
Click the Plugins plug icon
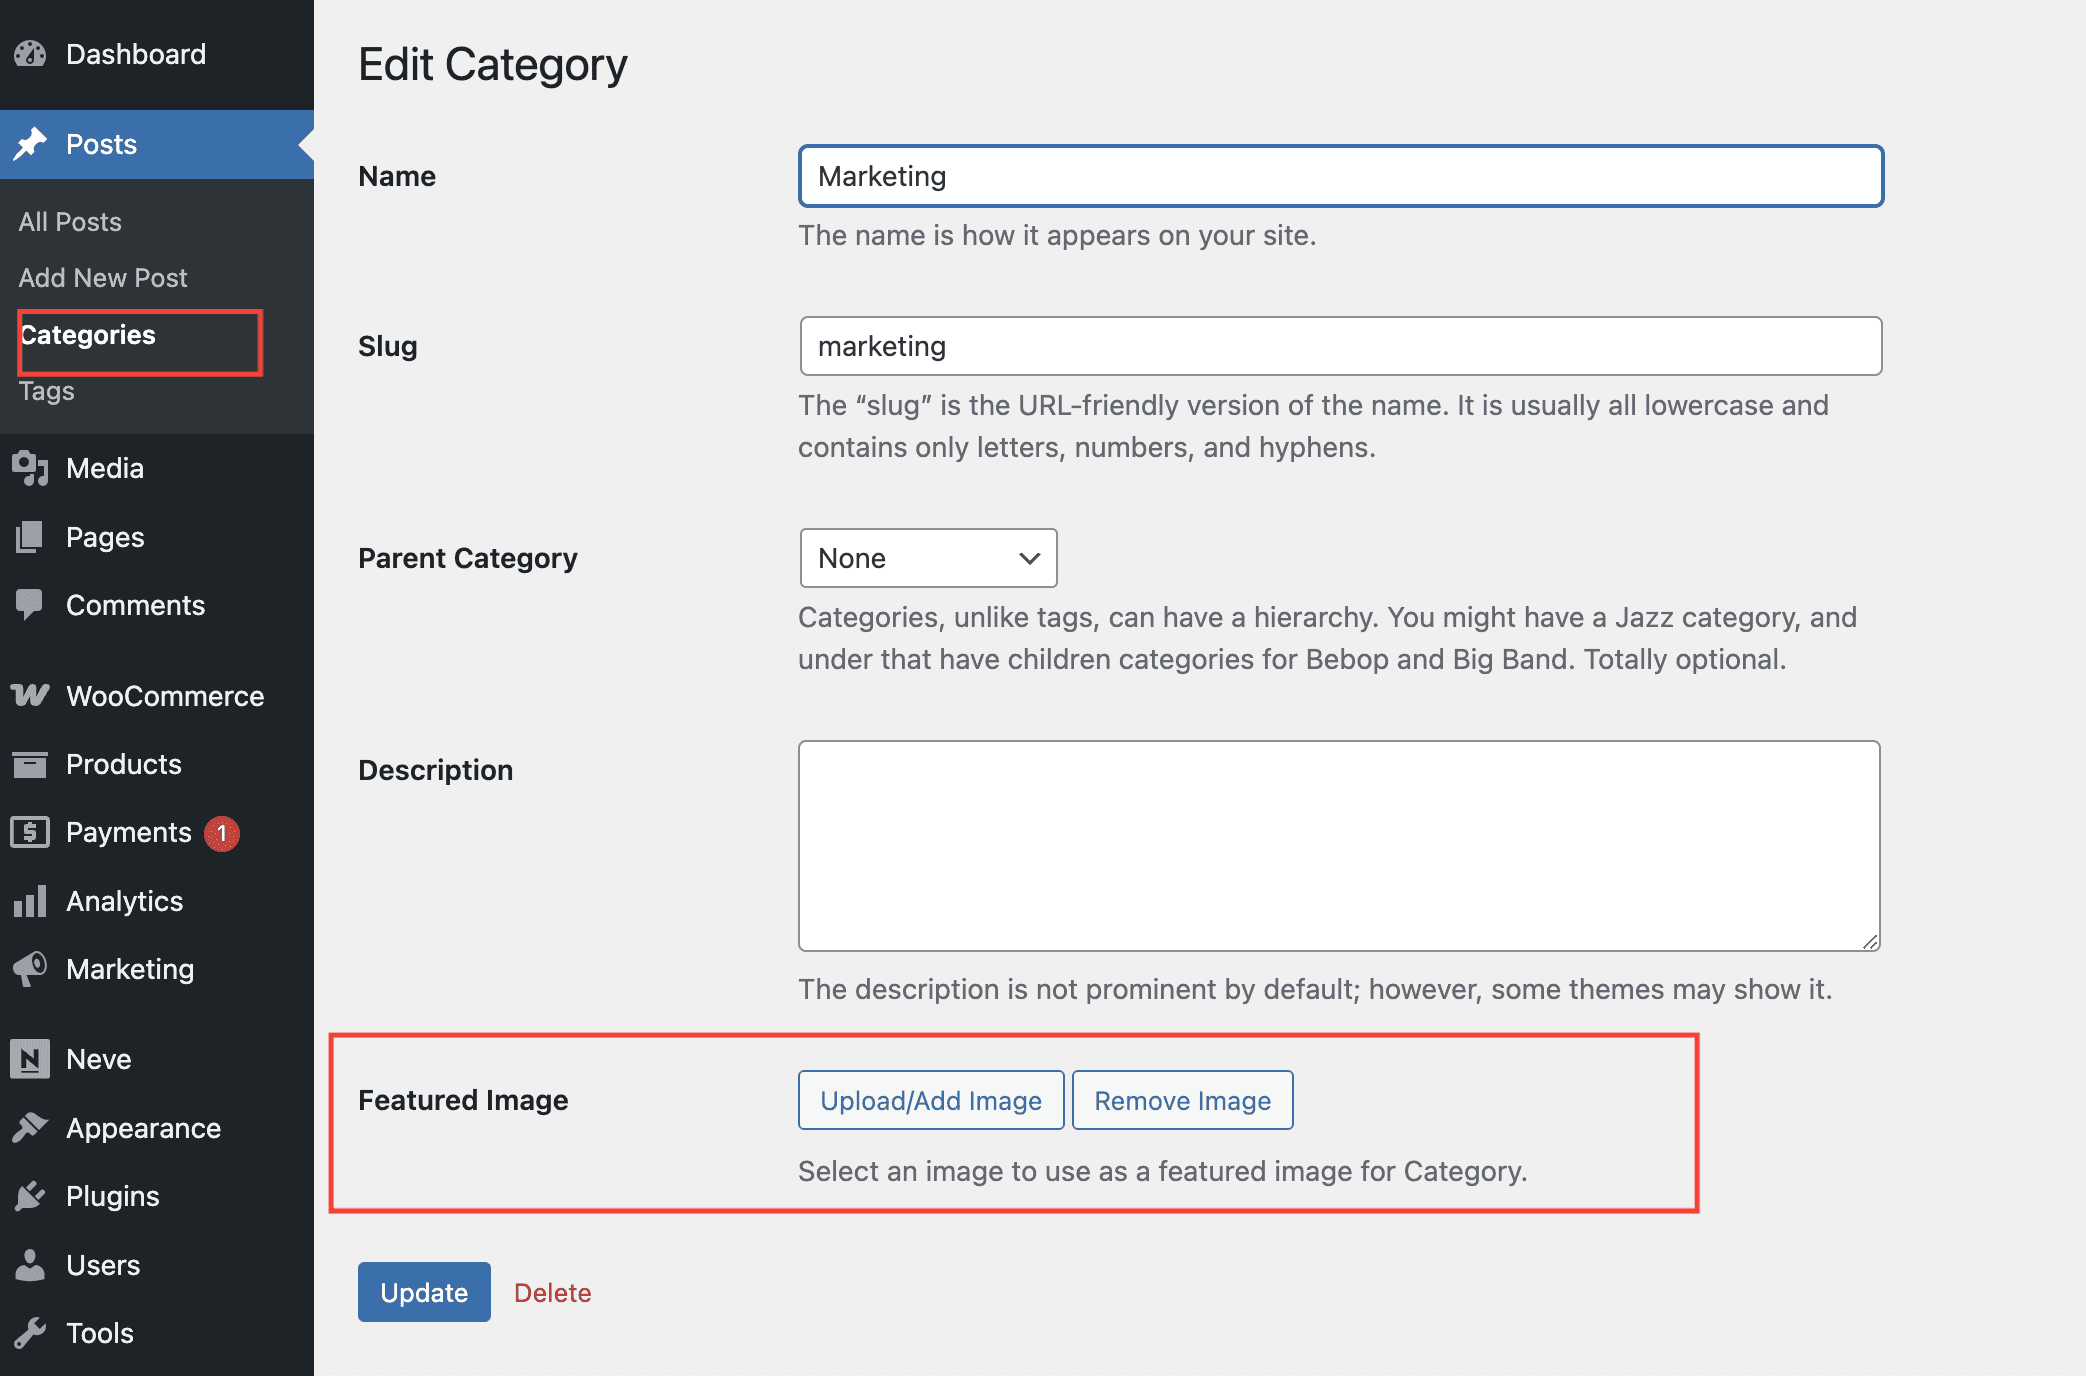(30, 1196)
